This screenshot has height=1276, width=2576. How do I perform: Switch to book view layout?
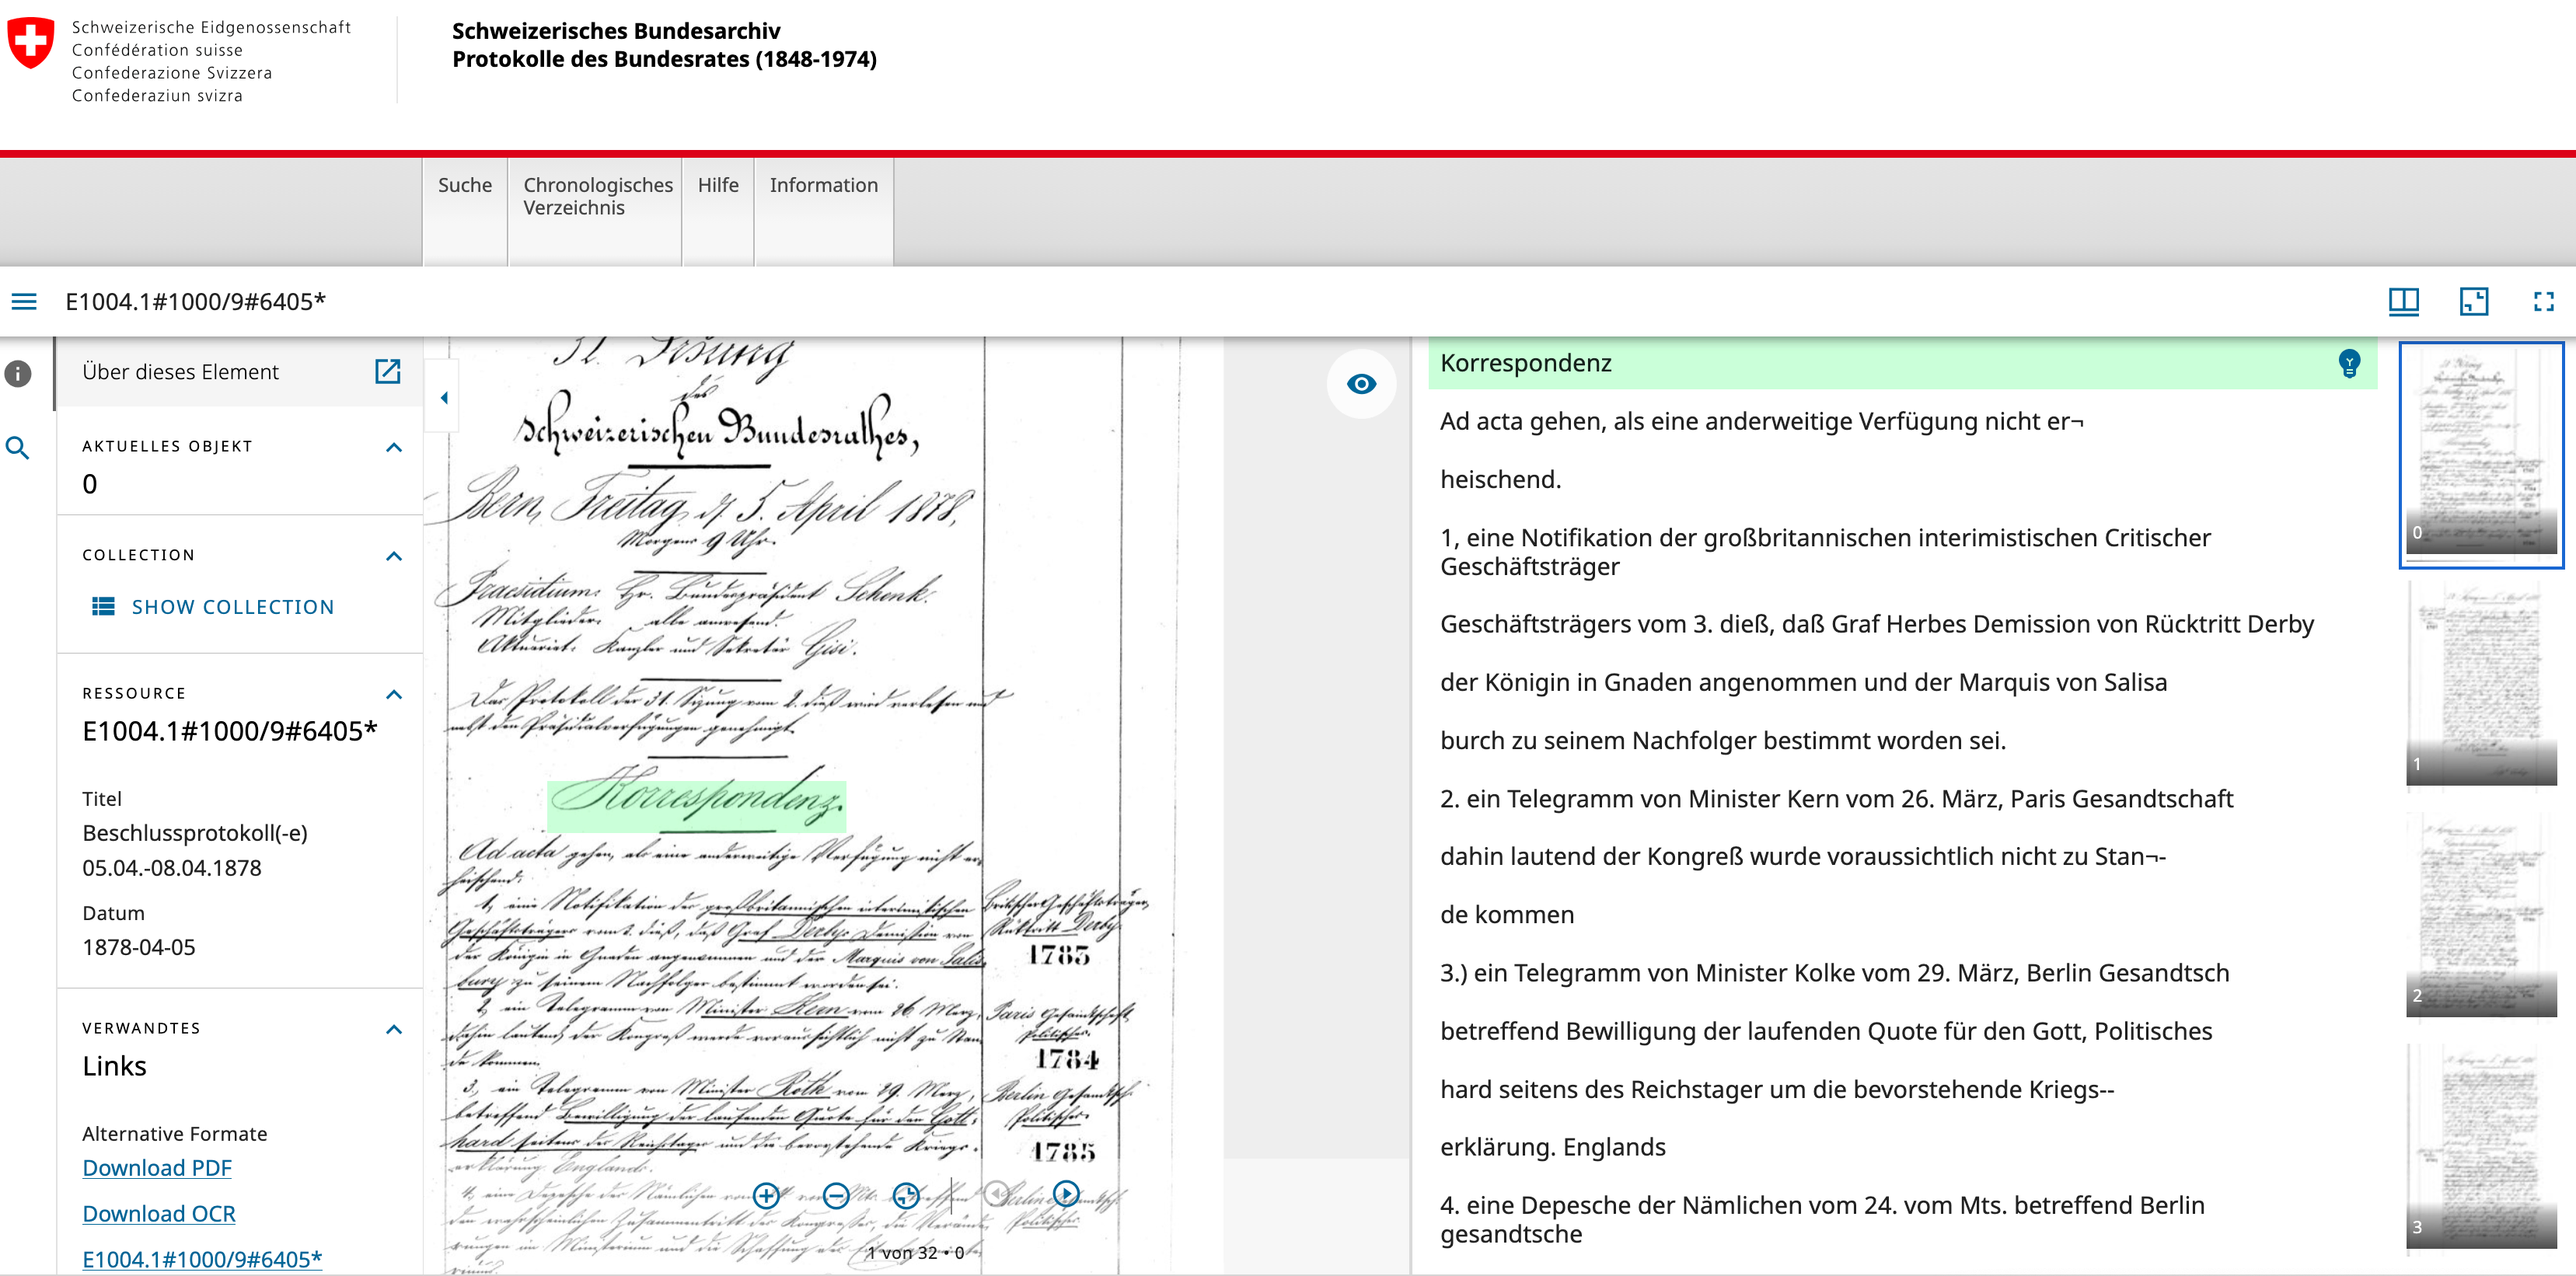(x=2403, y=302)
